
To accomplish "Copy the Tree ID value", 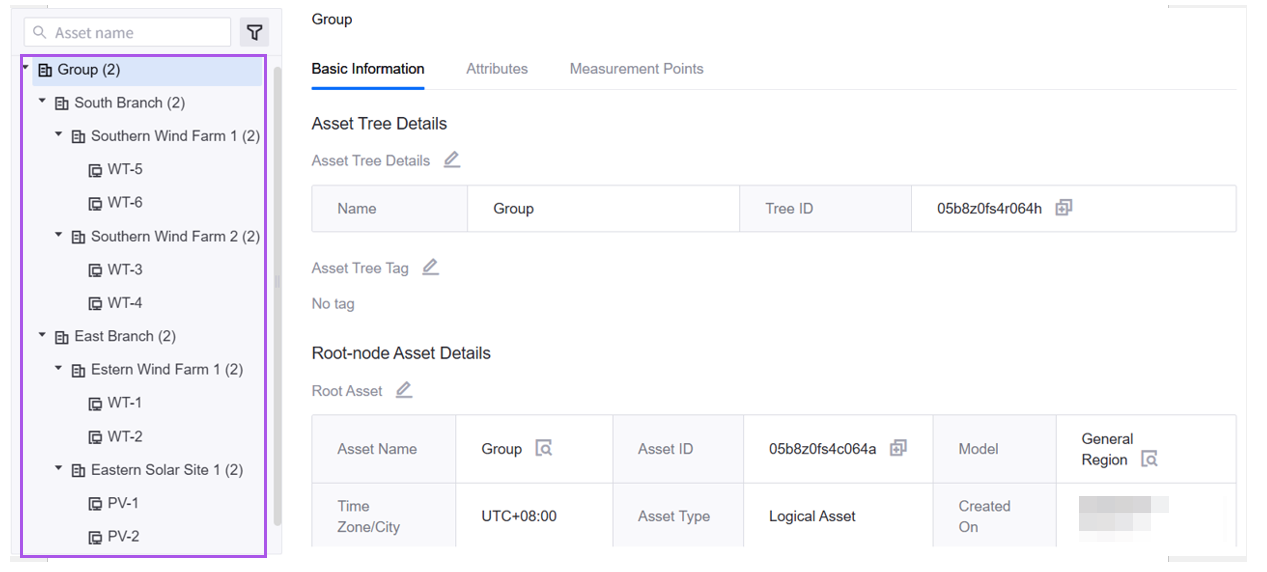I will pyautogui.click(x=1063, y=208).
